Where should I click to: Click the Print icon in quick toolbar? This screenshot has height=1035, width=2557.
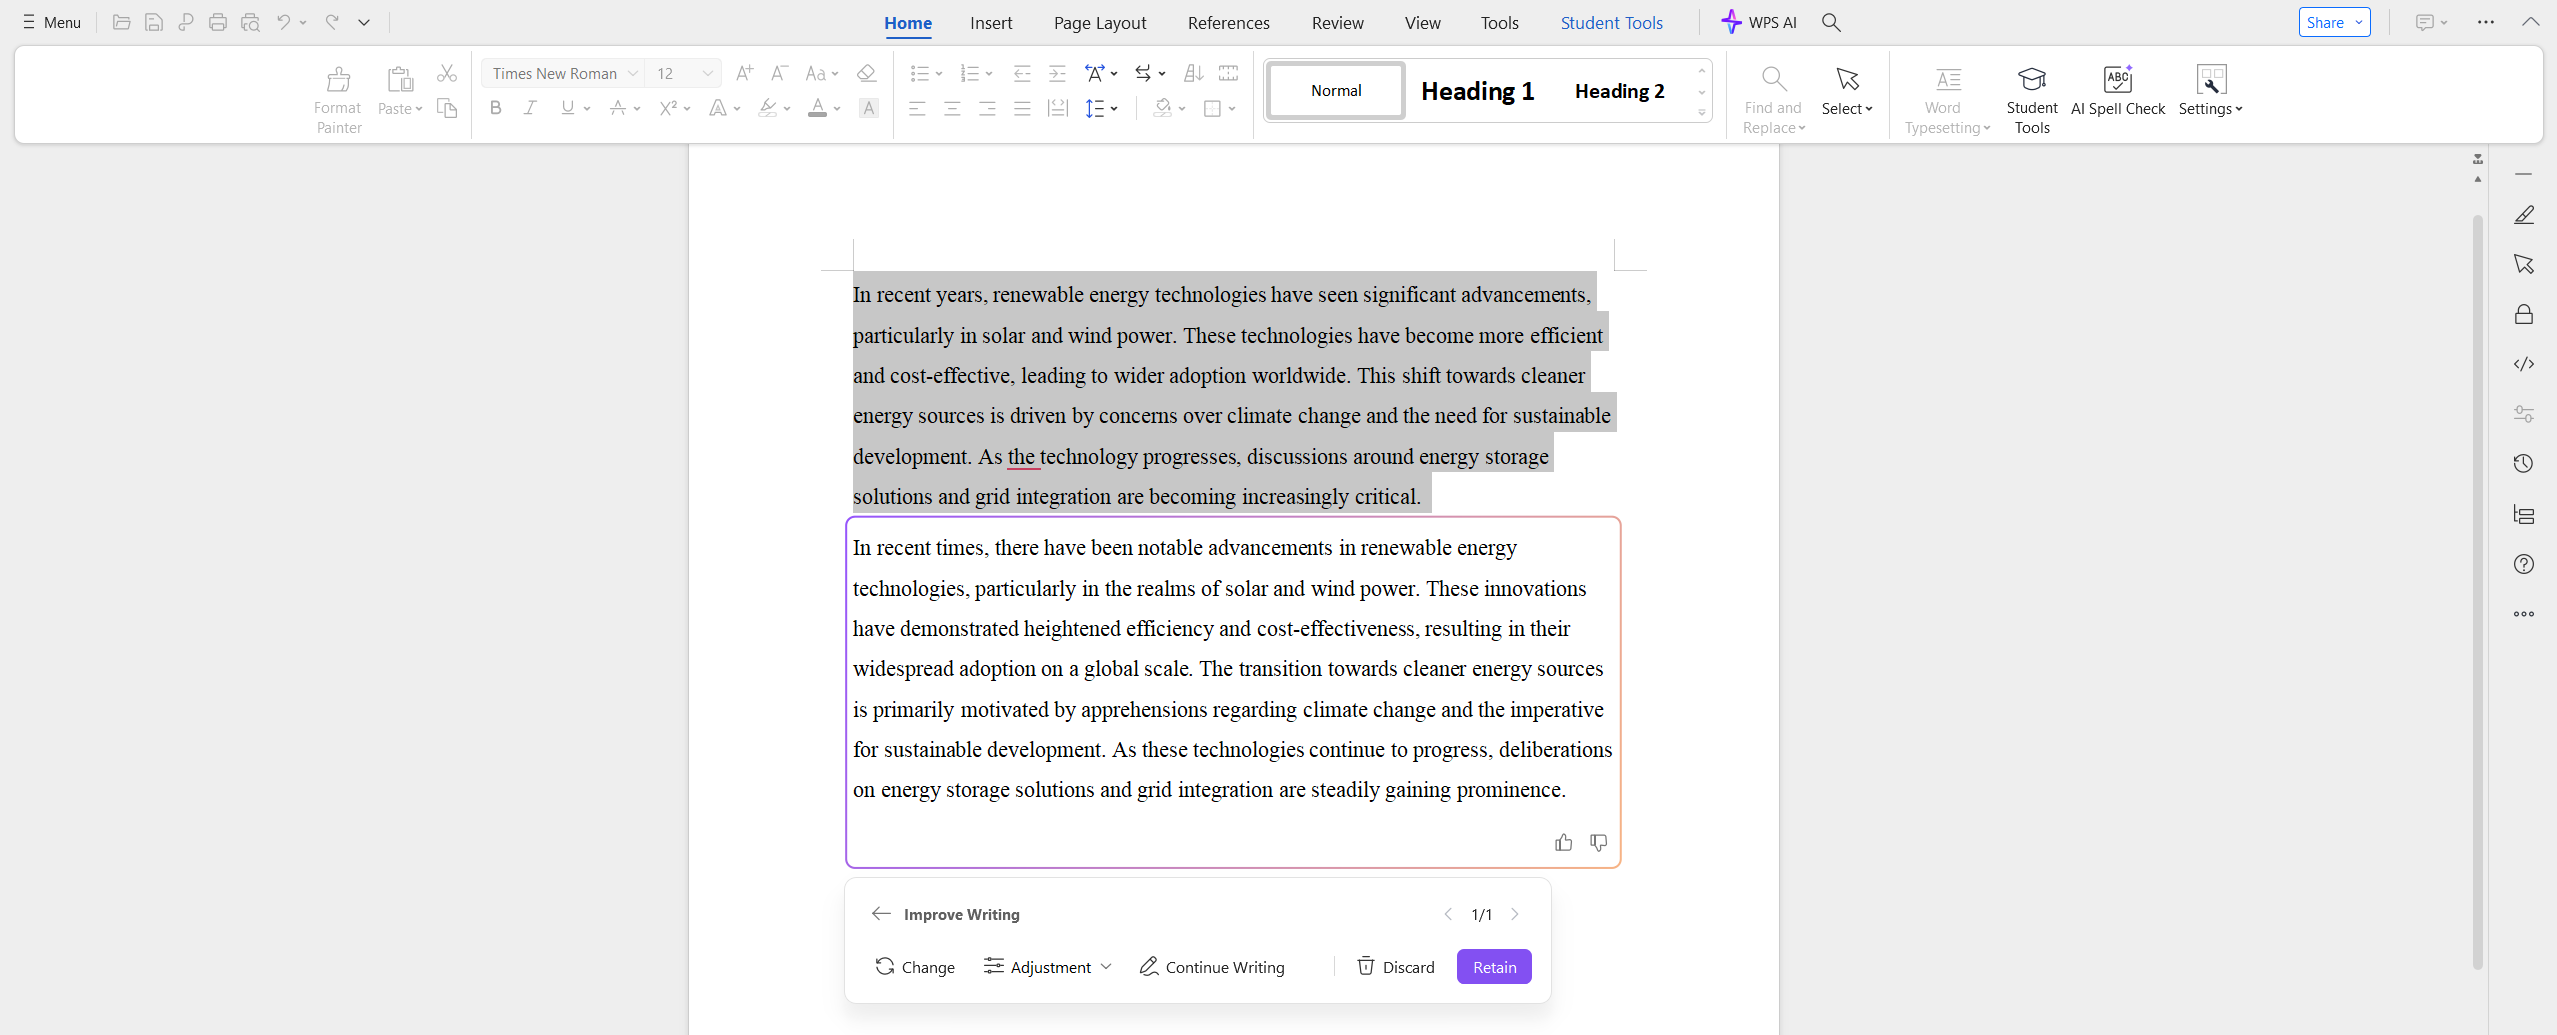[x=217, y=22]
